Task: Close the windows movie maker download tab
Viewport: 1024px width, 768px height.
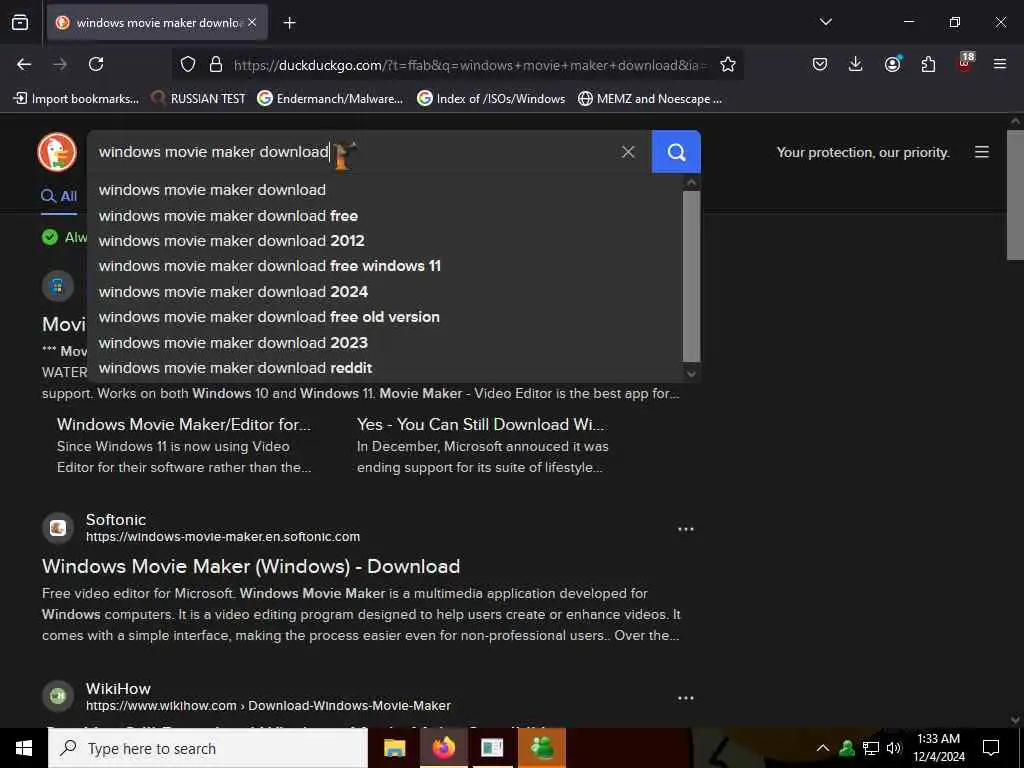Action: pos(252,22)
